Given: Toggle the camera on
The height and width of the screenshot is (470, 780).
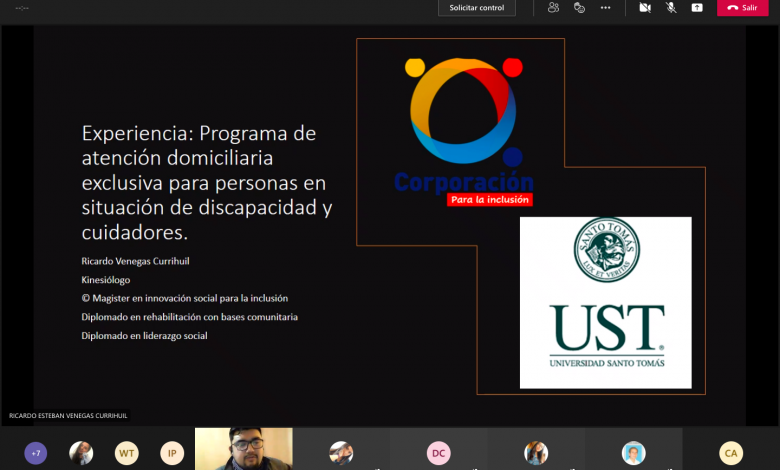Looking at the screenshot, I should point(645,8).
